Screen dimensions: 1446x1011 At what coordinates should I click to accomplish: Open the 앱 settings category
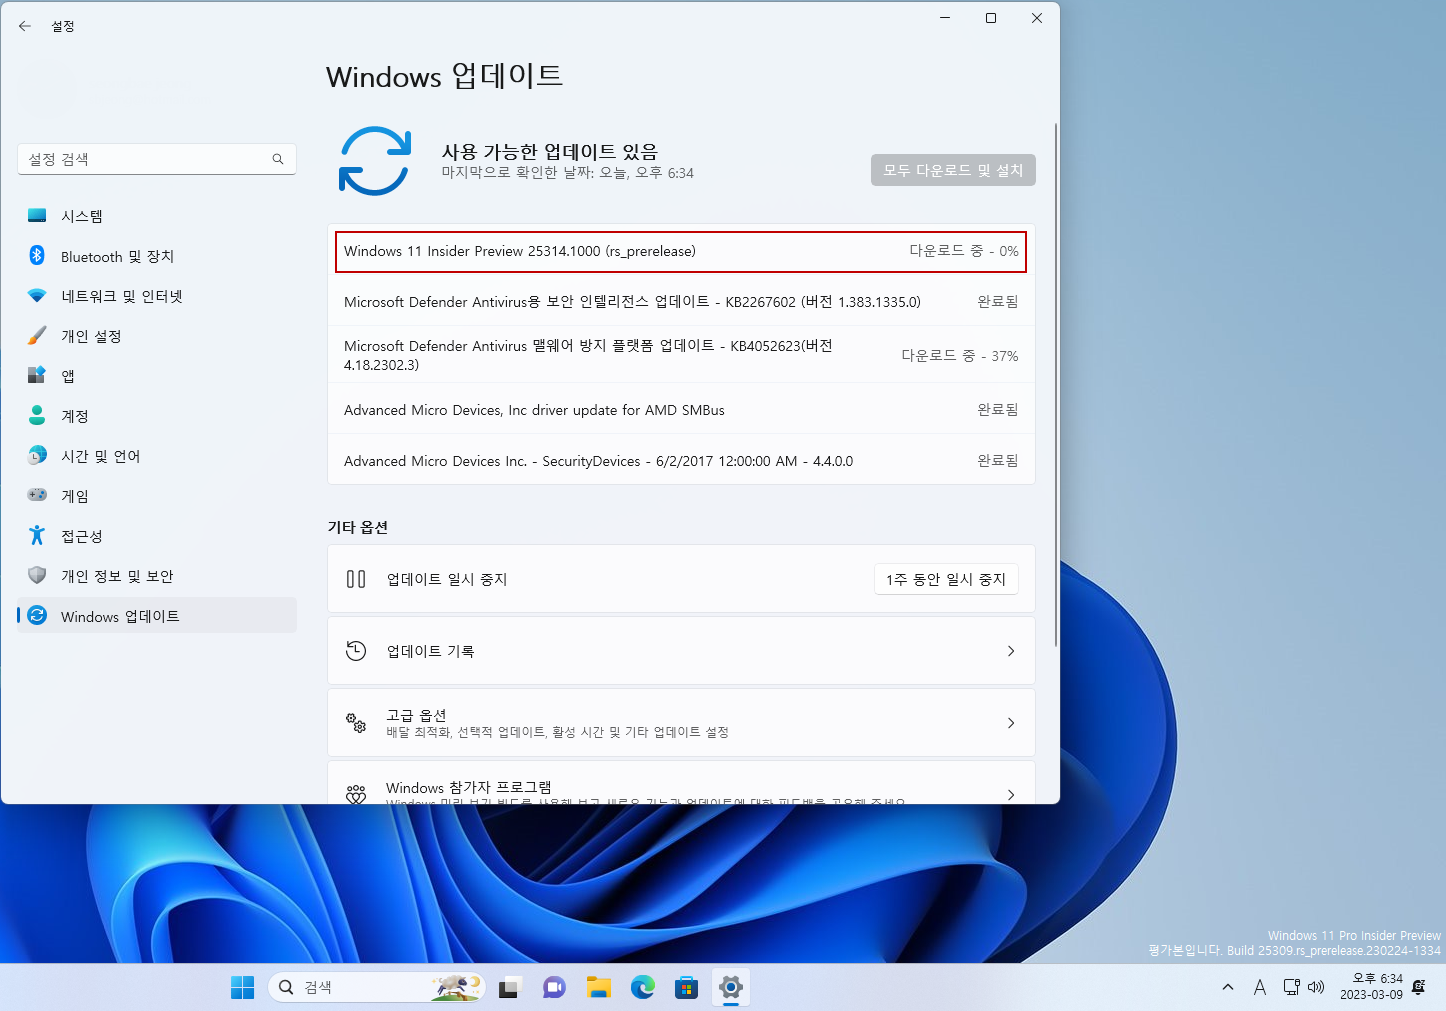(157, 376)
